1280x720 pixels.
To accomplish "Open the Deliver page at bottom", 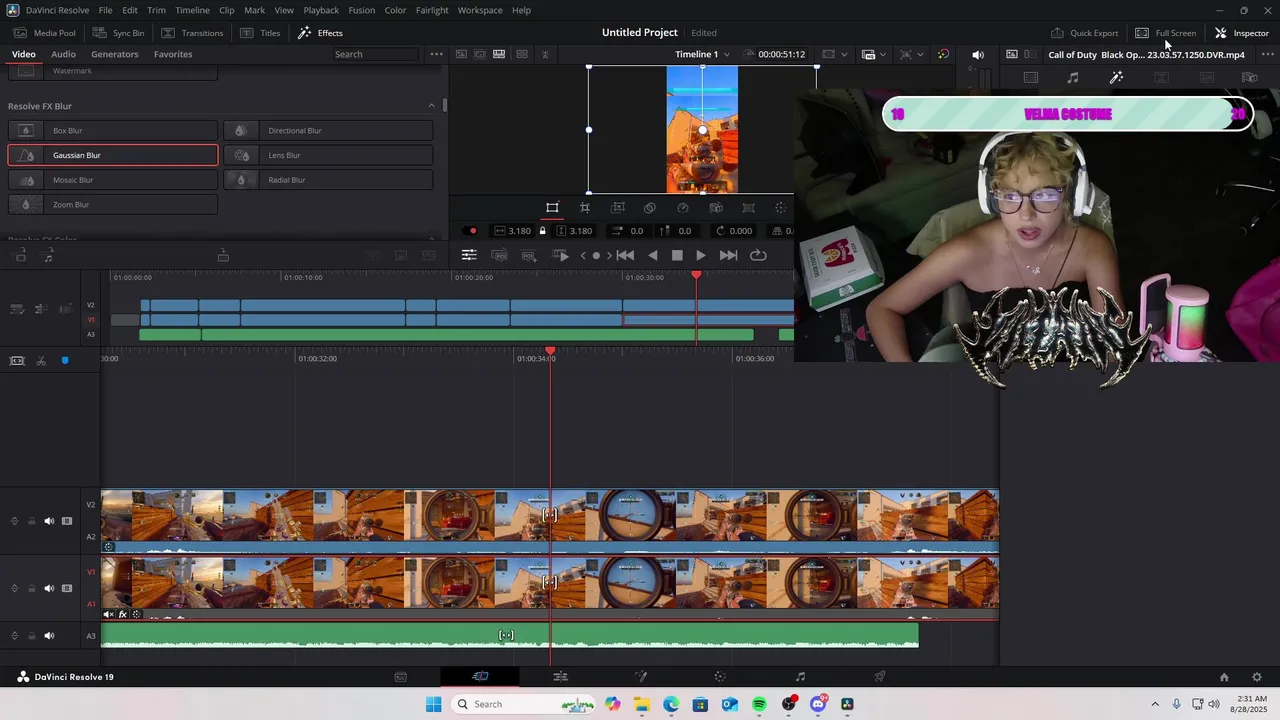I will coord(880,677).
